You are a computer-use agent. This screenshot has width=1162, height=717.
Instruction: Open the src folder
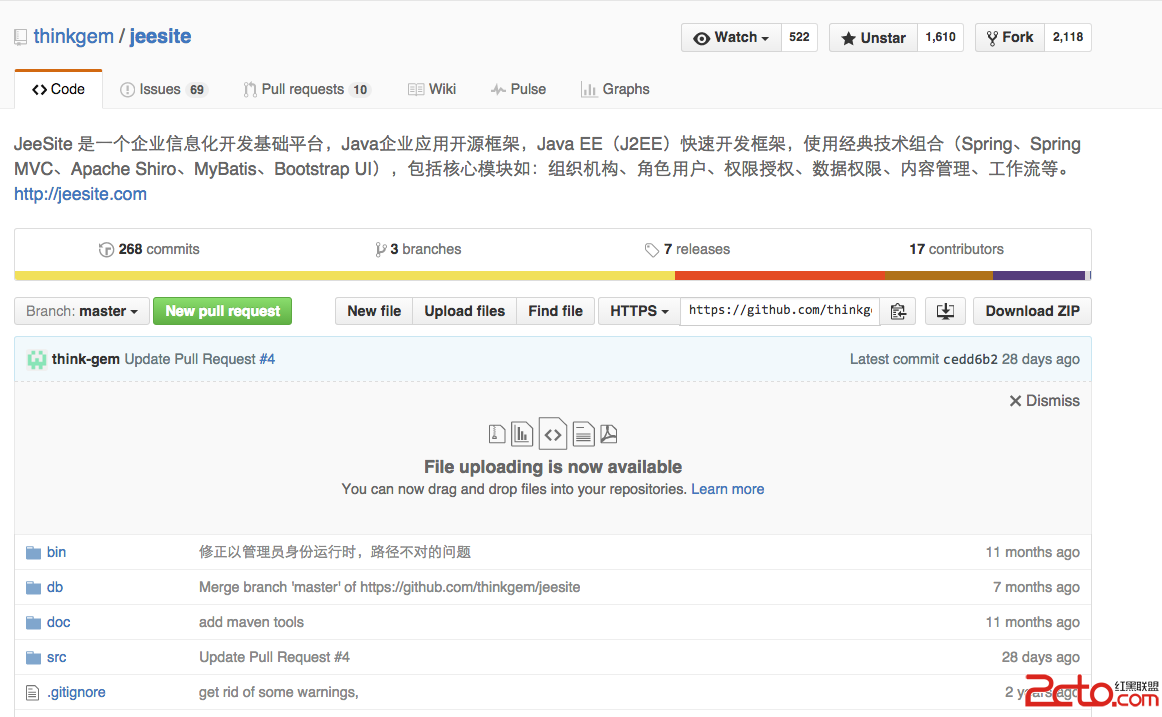click(x=56, y=657)
